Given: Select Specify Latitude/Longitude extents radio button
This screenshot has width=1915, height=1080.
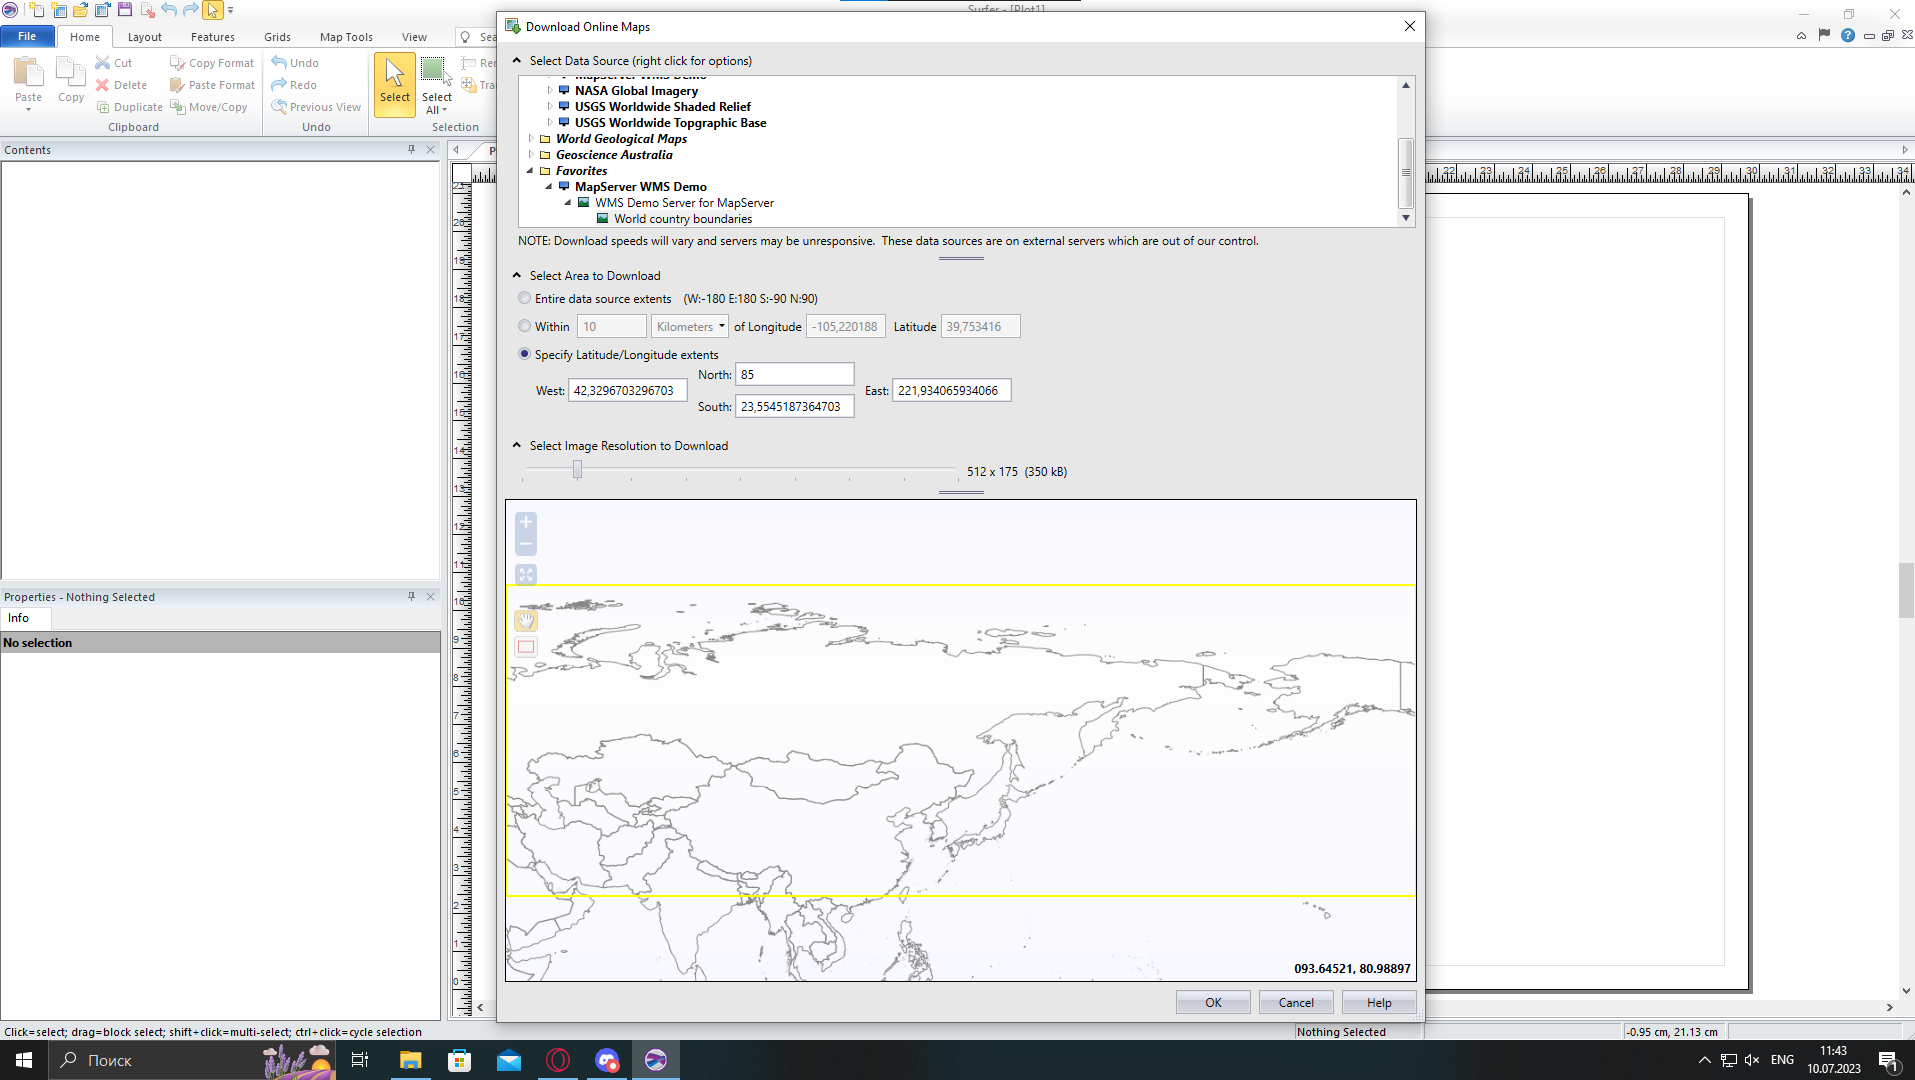Looking at the screenshot, I should (525, 354).
